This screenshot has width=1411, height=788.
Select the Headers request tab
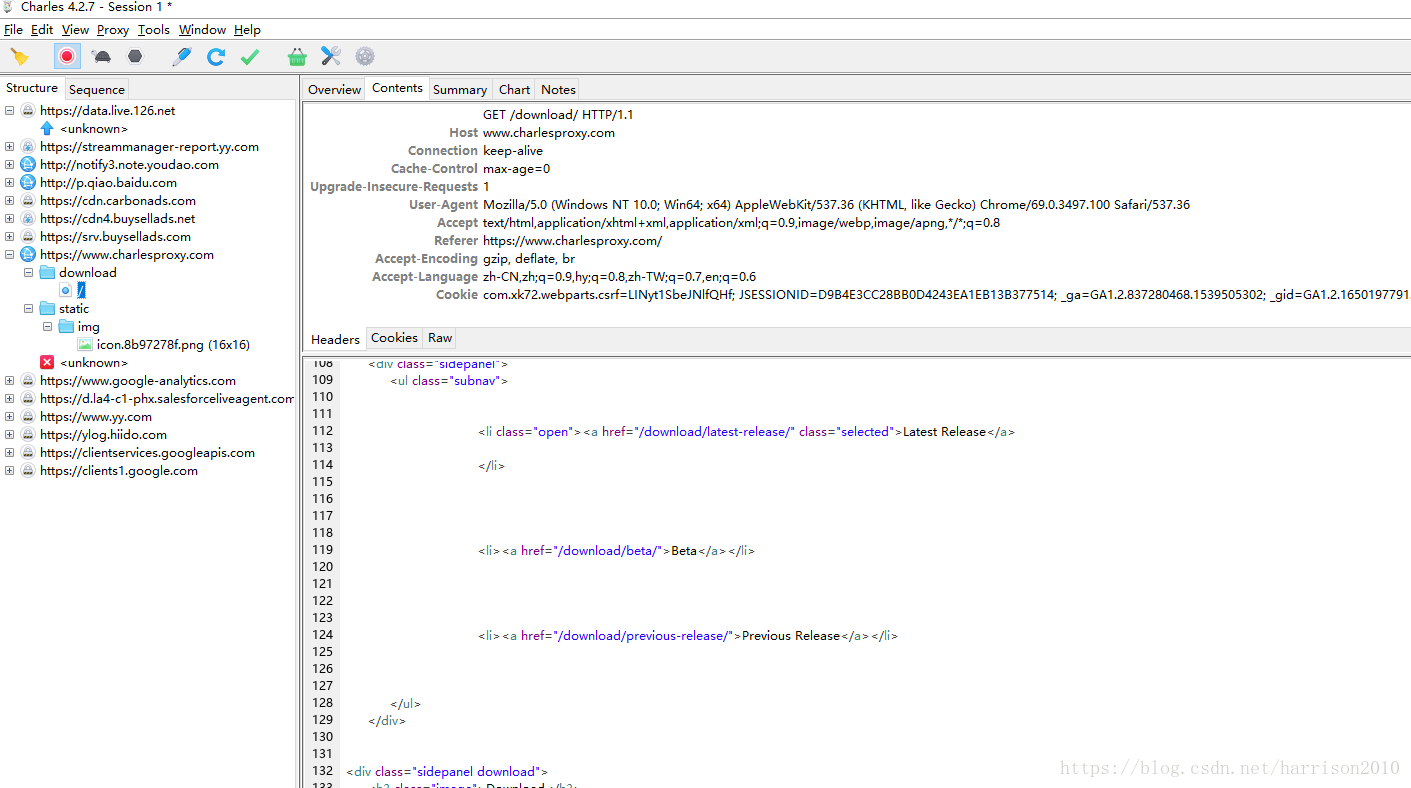(335, 339)
